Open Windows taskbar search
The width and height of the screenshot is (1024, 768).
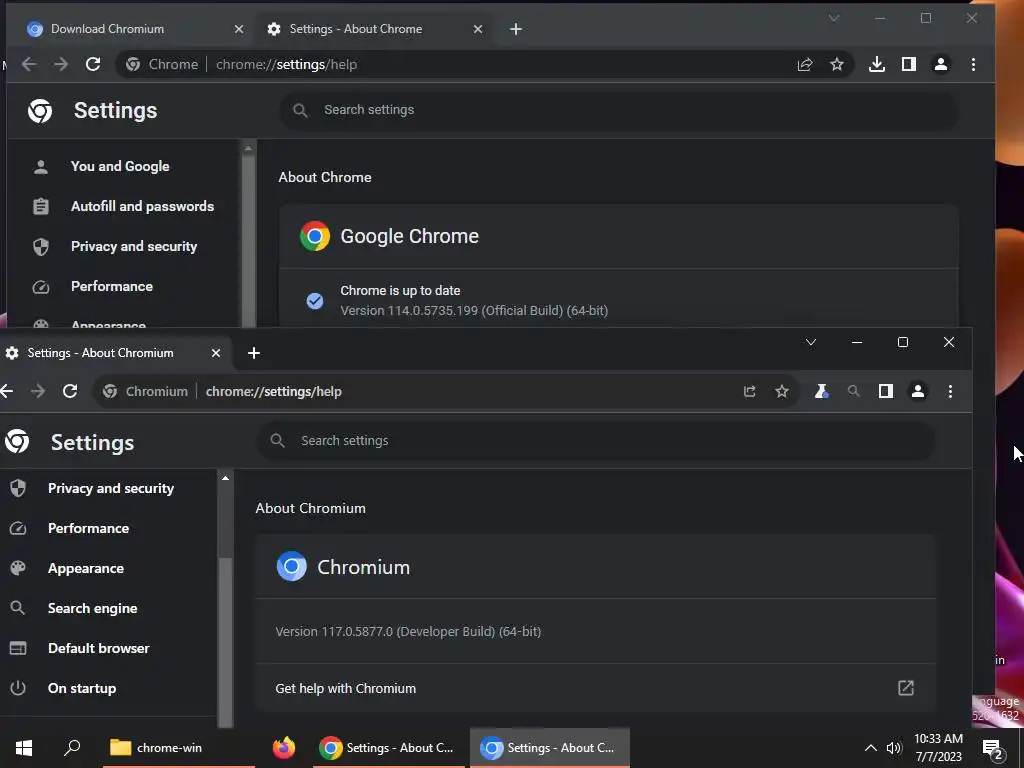pos(72,748)
